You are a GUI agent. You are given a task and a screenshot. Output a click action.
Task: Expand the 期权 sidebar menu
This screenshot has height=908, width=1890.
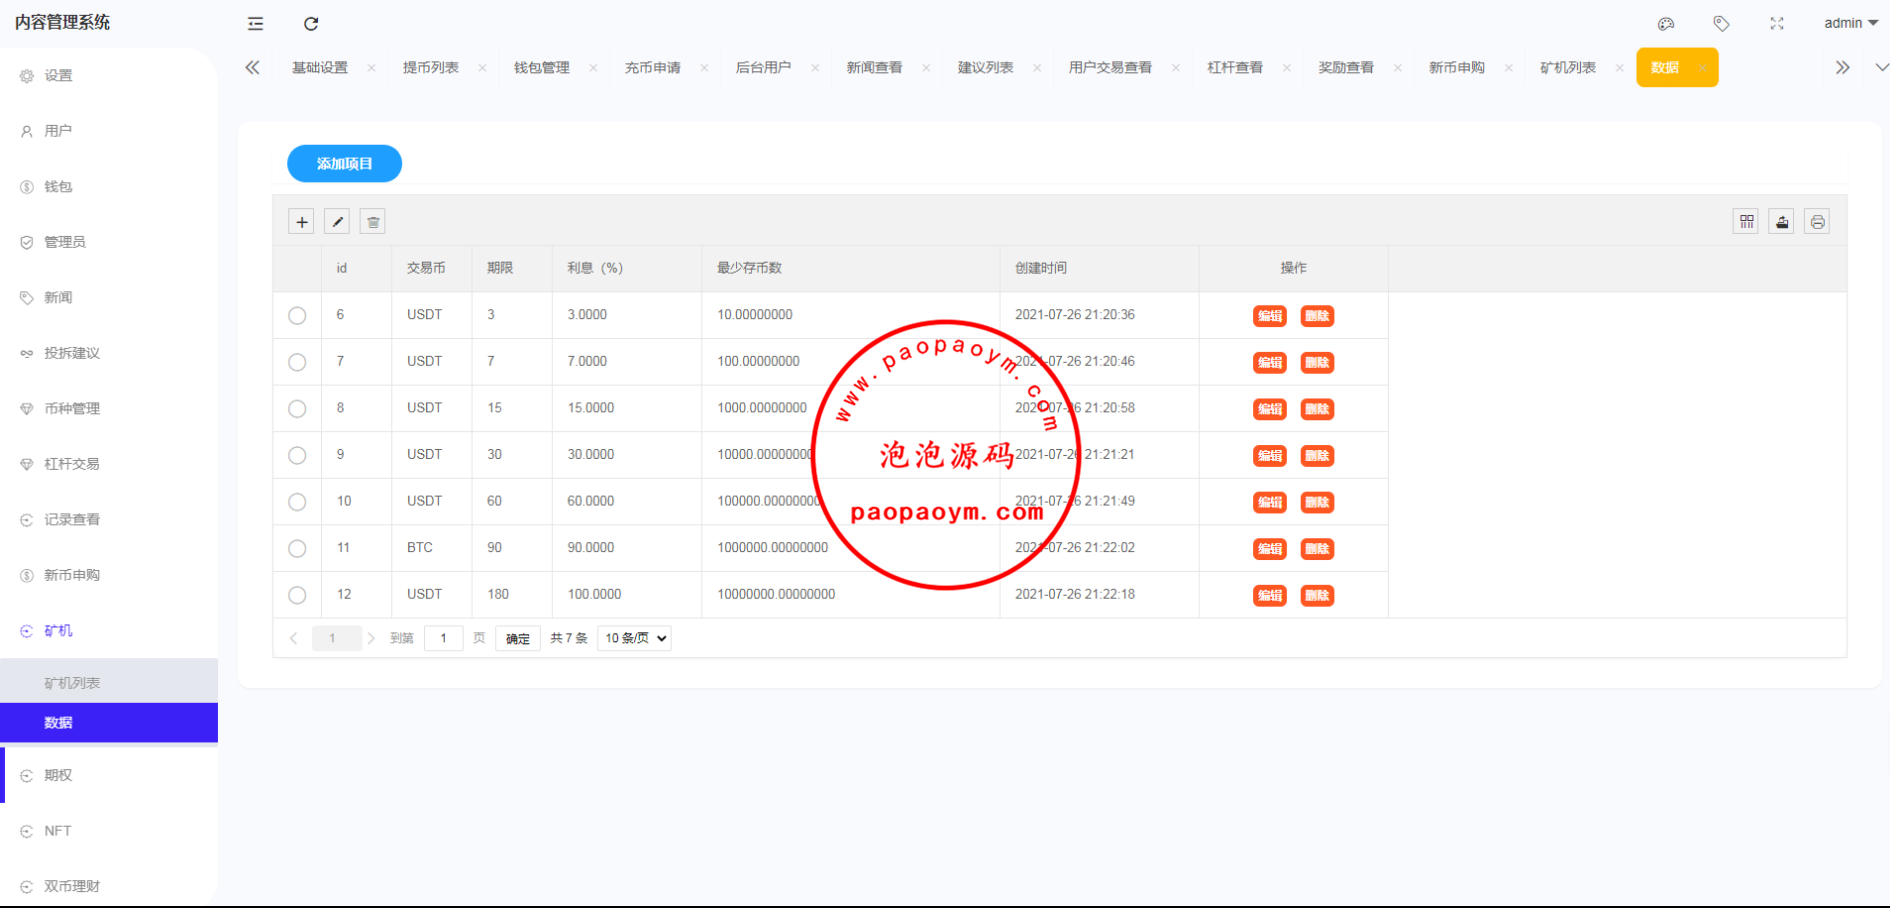click(x=58, y=775)
